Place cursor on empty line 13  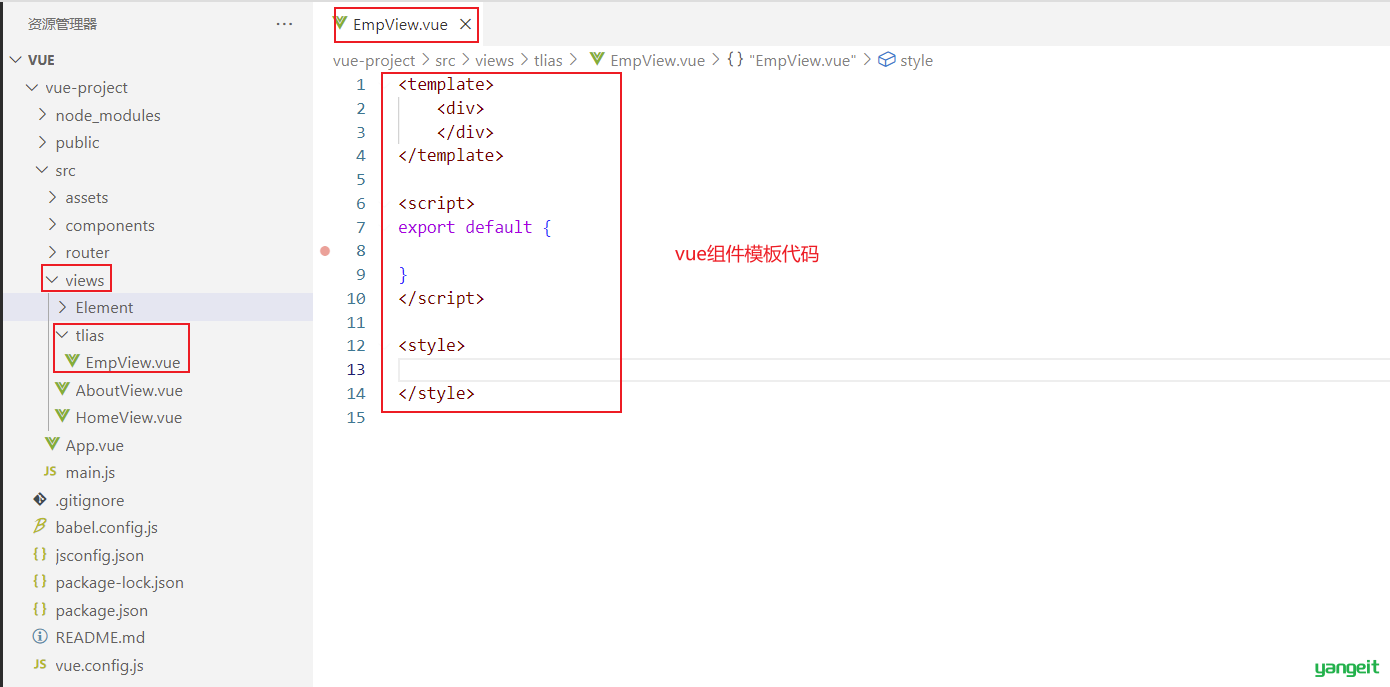[893, 369]
